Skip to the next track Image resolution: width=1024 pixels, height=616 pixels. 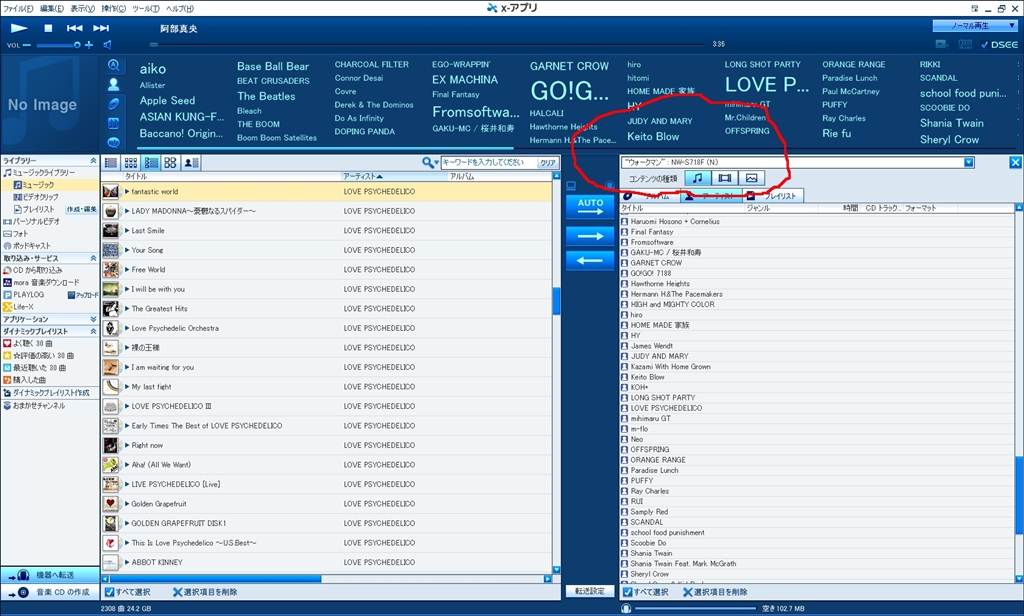tap(101, 28)
